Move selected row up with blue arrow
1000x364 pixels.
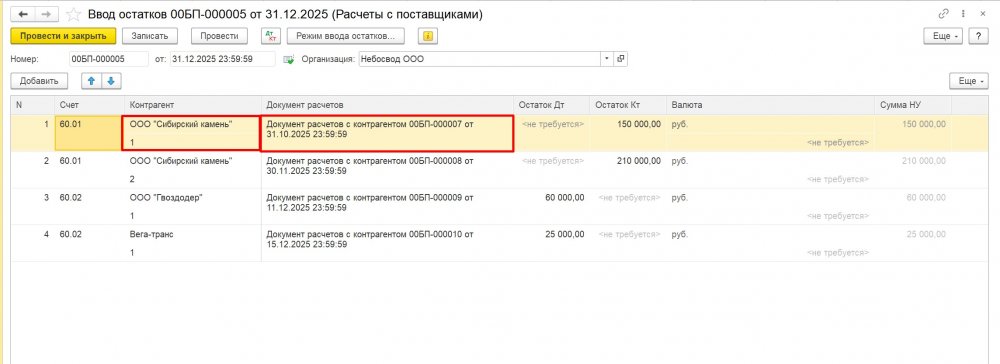[x=91, y=81]
